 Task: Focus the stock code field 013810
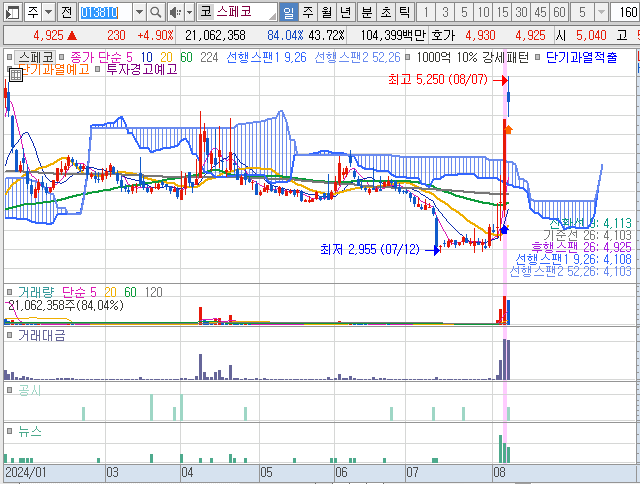[x=105, y=13]
